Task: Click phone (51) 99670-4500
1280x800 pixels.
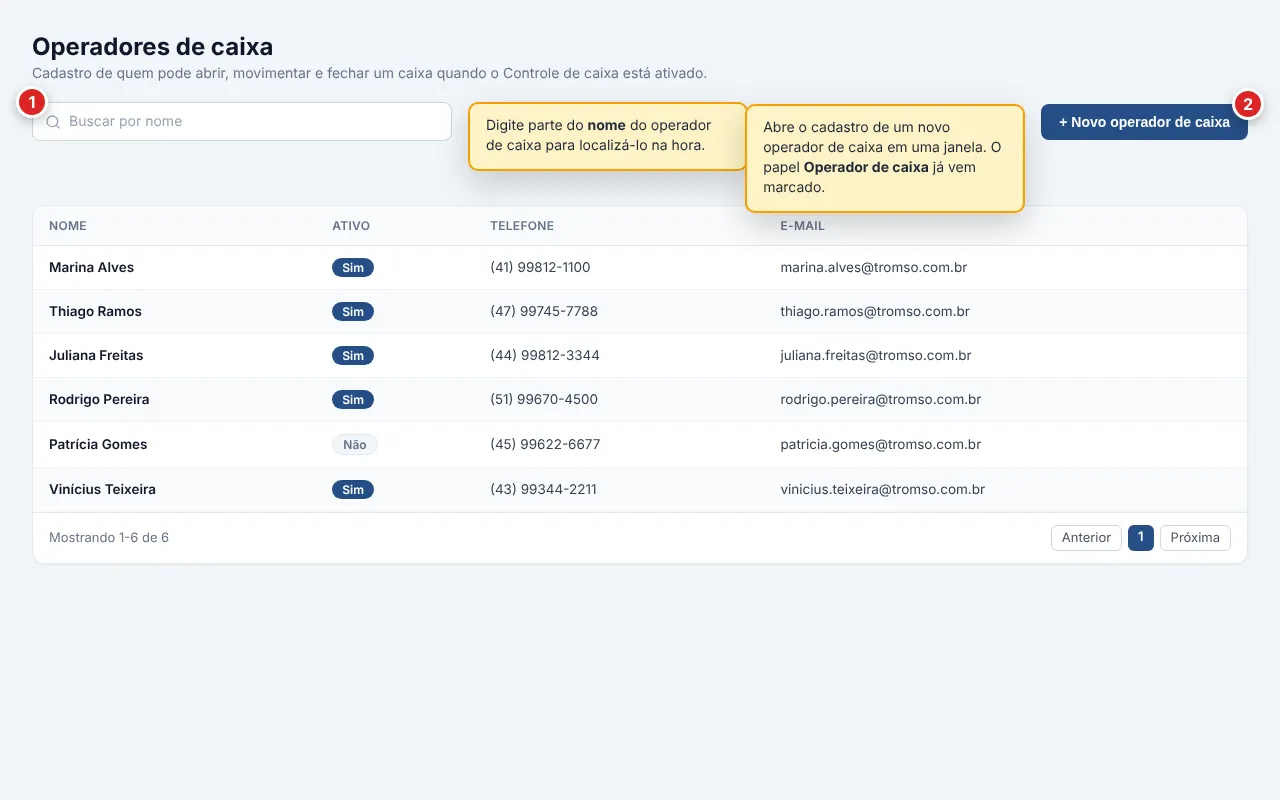Action: click(x=544, y=399)
